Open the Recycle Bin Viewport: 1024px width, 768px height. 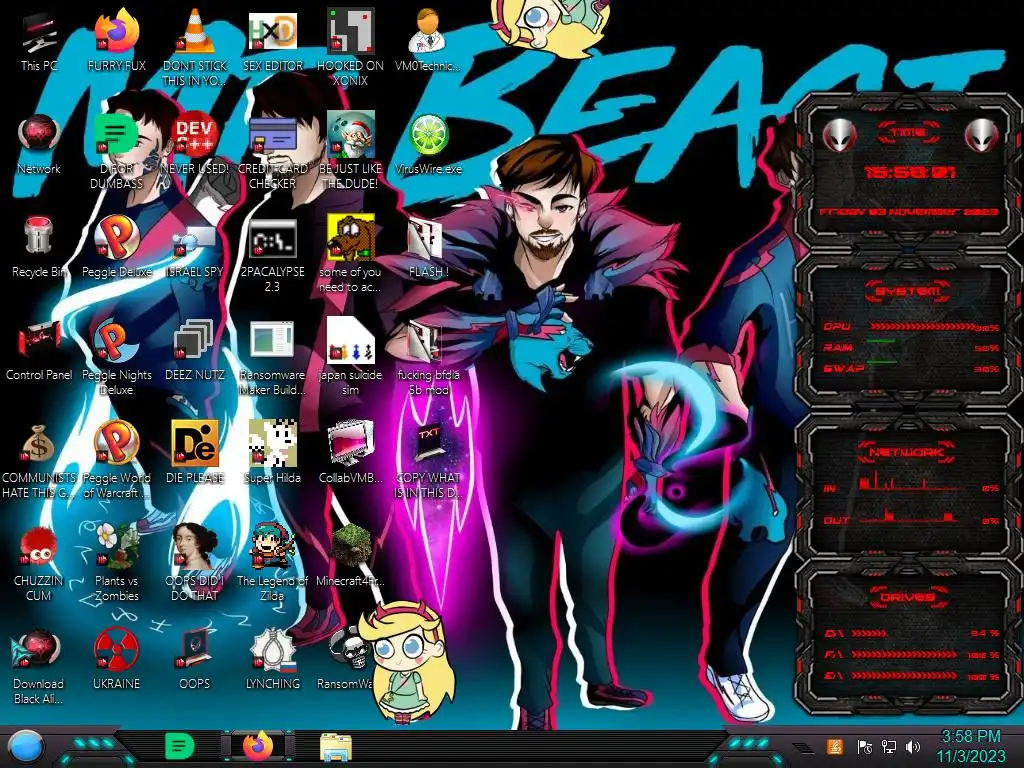point(39,247)
